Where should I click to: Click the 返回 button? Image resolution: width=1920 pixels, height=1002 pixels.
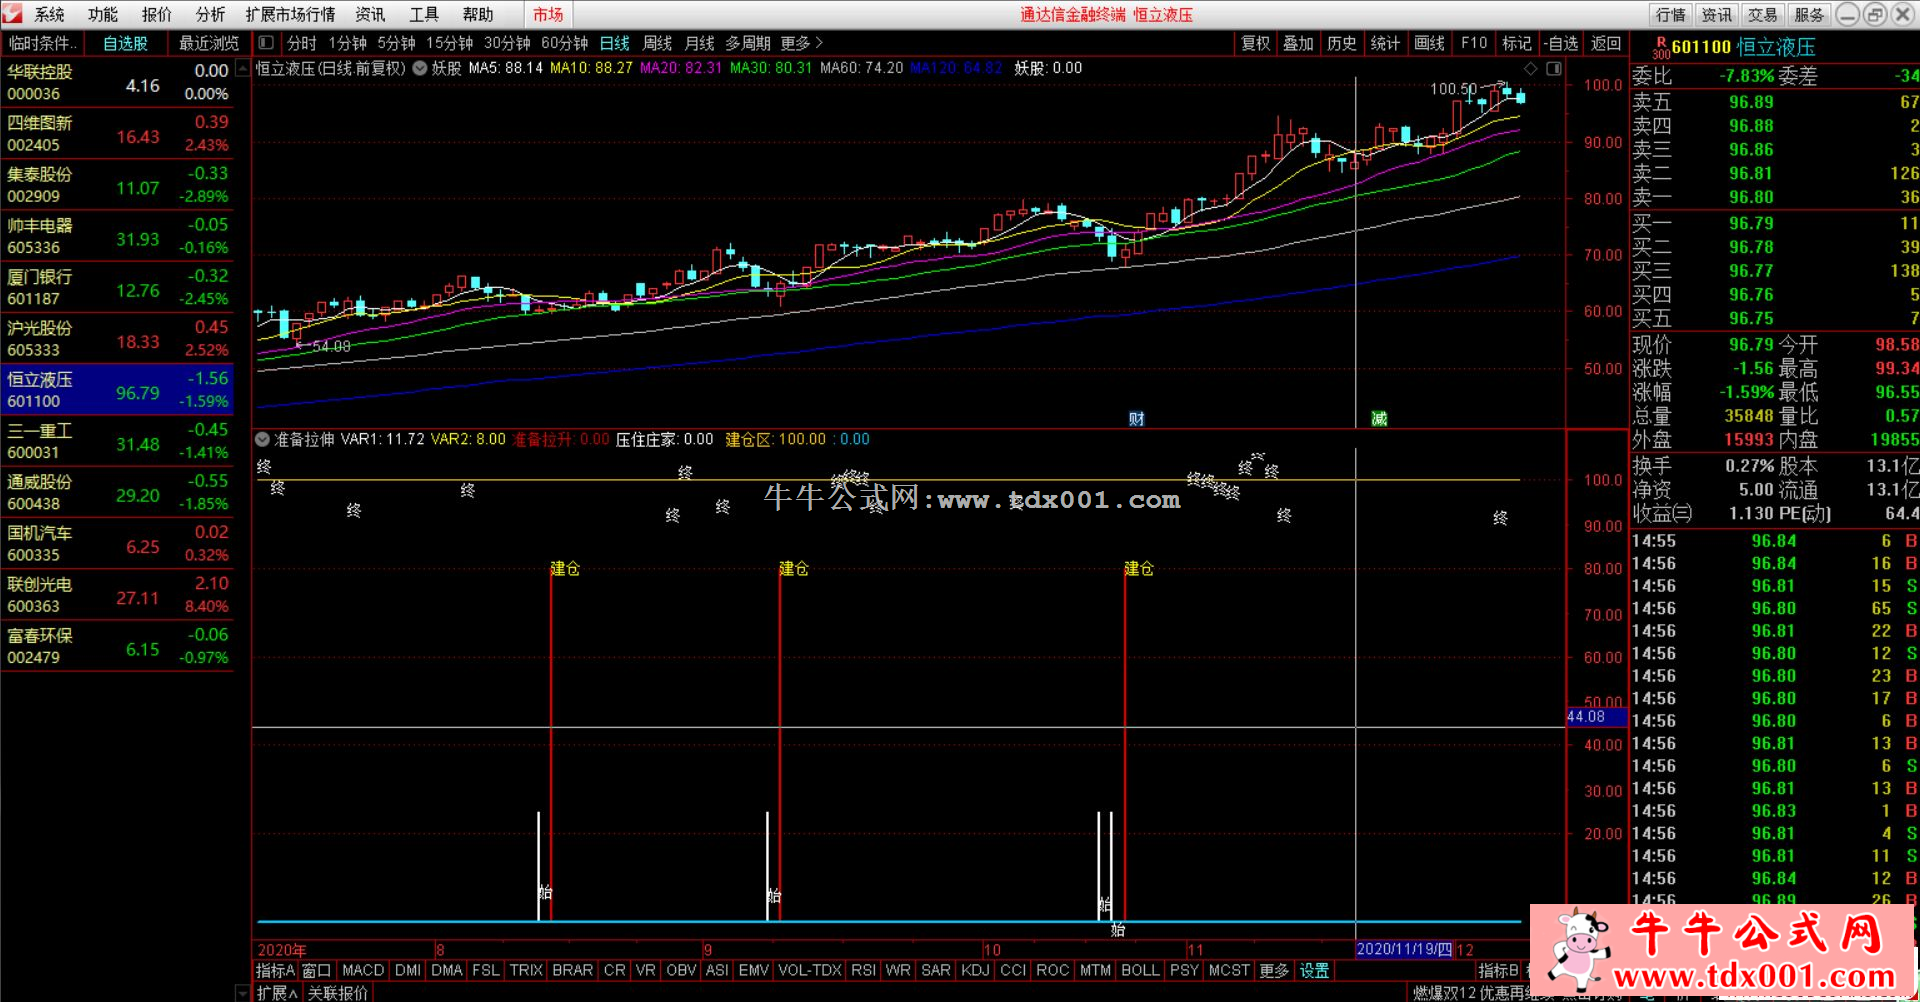point(1605,43)
